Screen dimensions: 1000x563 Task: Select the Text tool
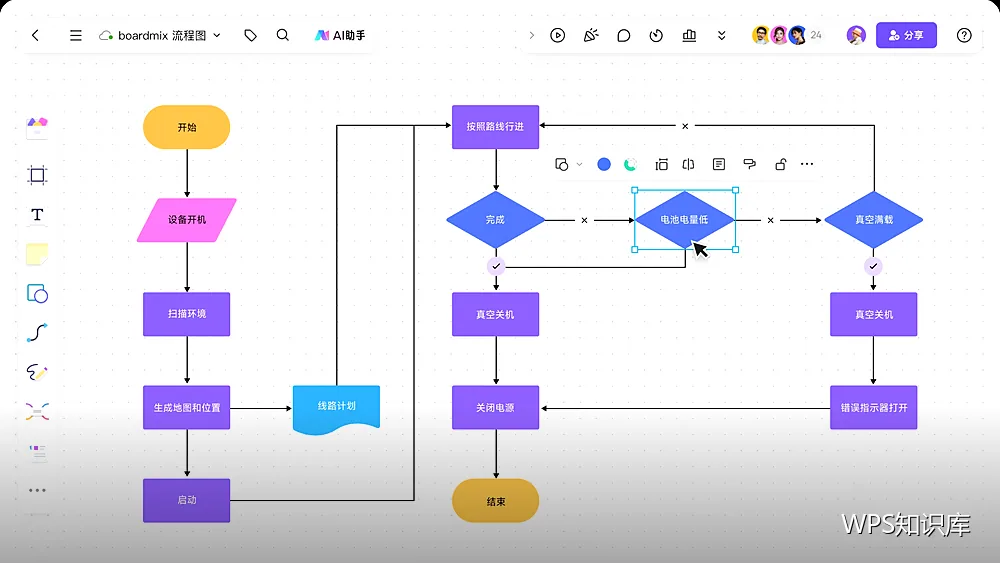coord(37,214)
